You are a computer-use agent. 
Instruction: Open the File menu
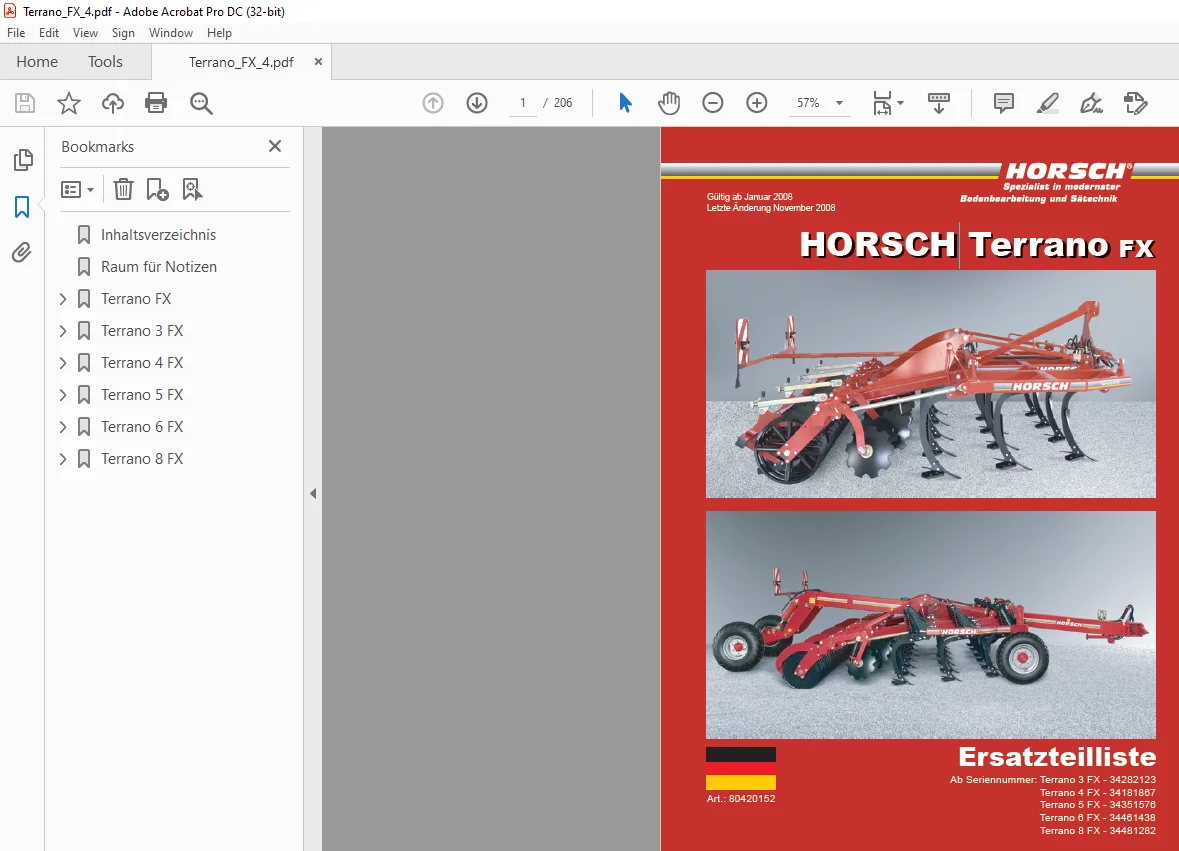16,33
